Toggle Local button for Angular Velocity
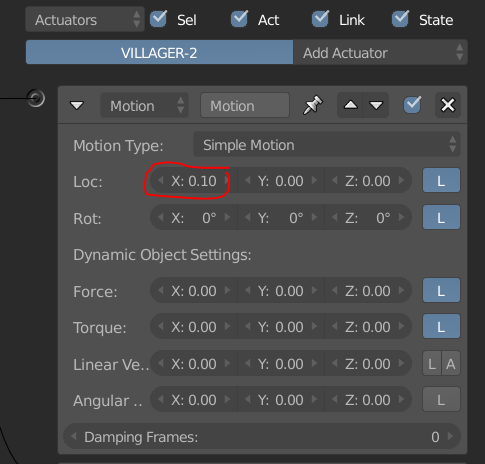 [x=441, y=399]
